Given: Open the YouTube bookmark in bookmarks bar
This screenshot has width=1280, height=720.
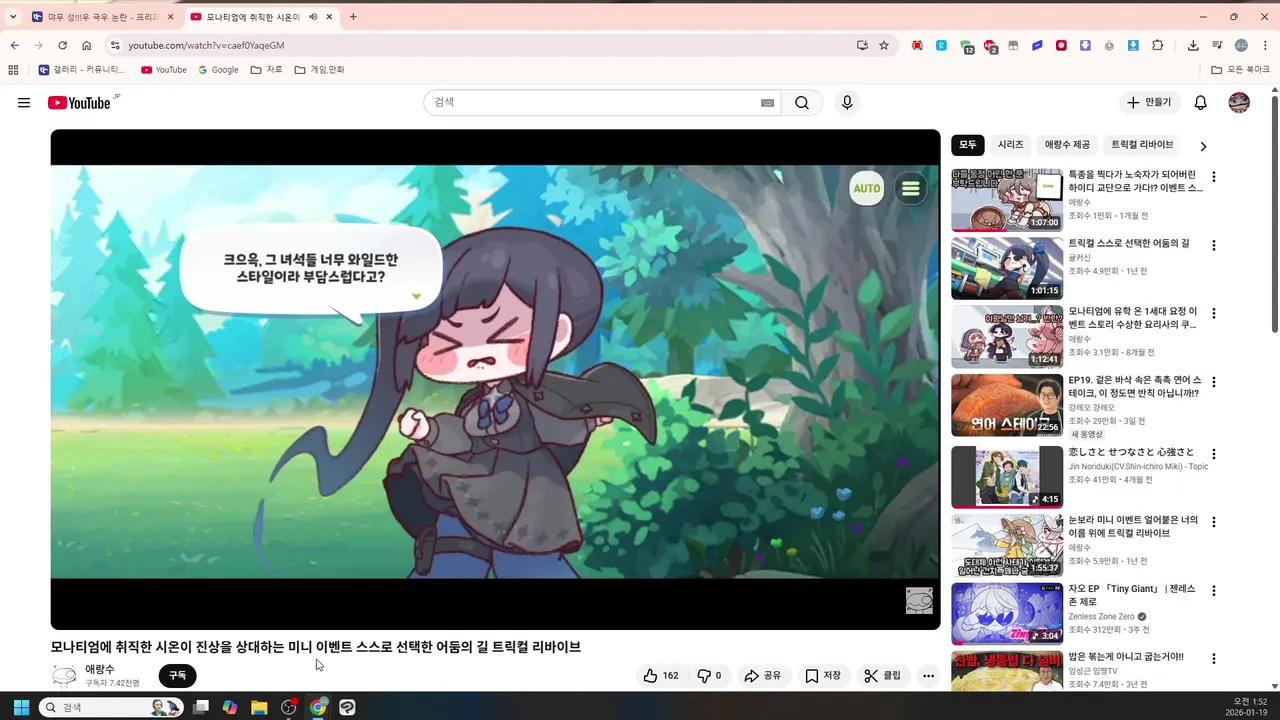Looking at the screenshot, I should pyautogui.click(x=163, y=70).
